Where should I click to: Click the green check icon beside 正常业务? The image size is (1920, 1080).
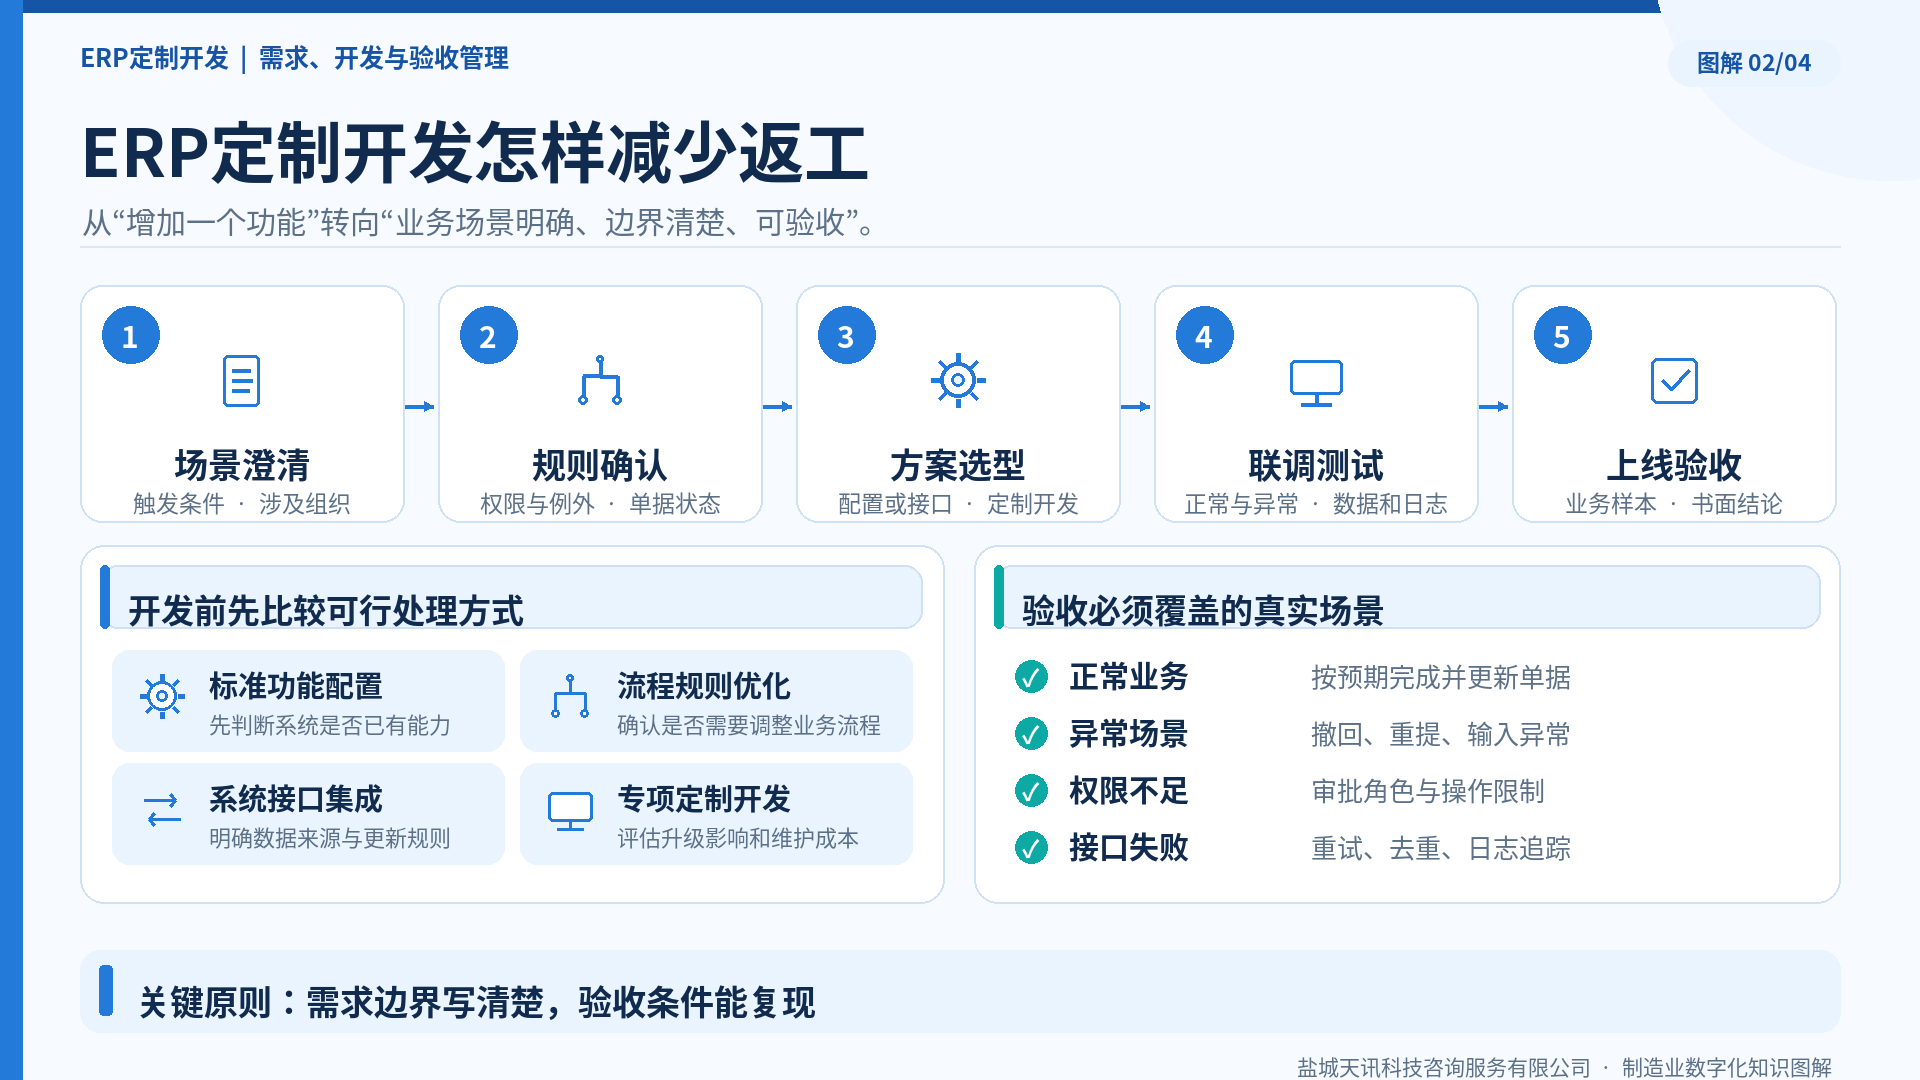pos(1031,677)
